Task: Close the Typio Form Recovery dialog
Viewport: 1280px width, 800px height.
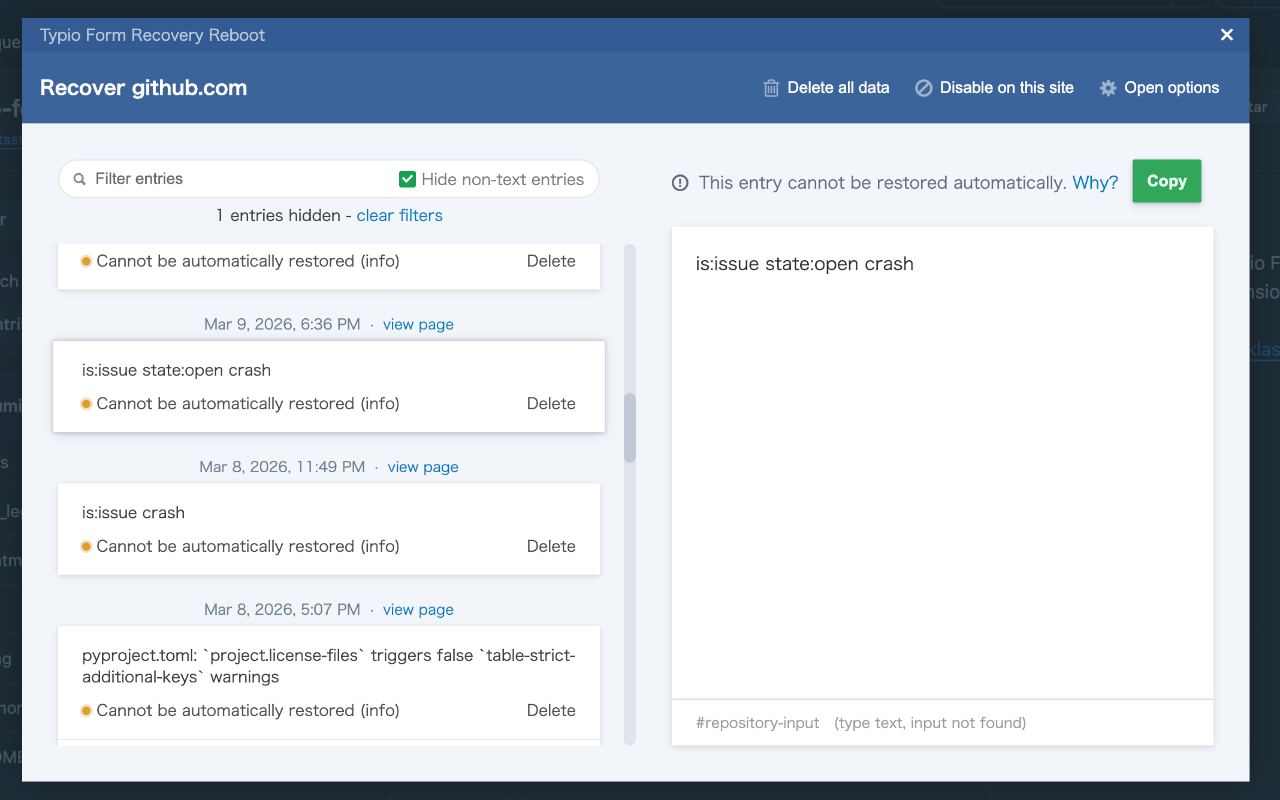Action: tap(1227, 35)
